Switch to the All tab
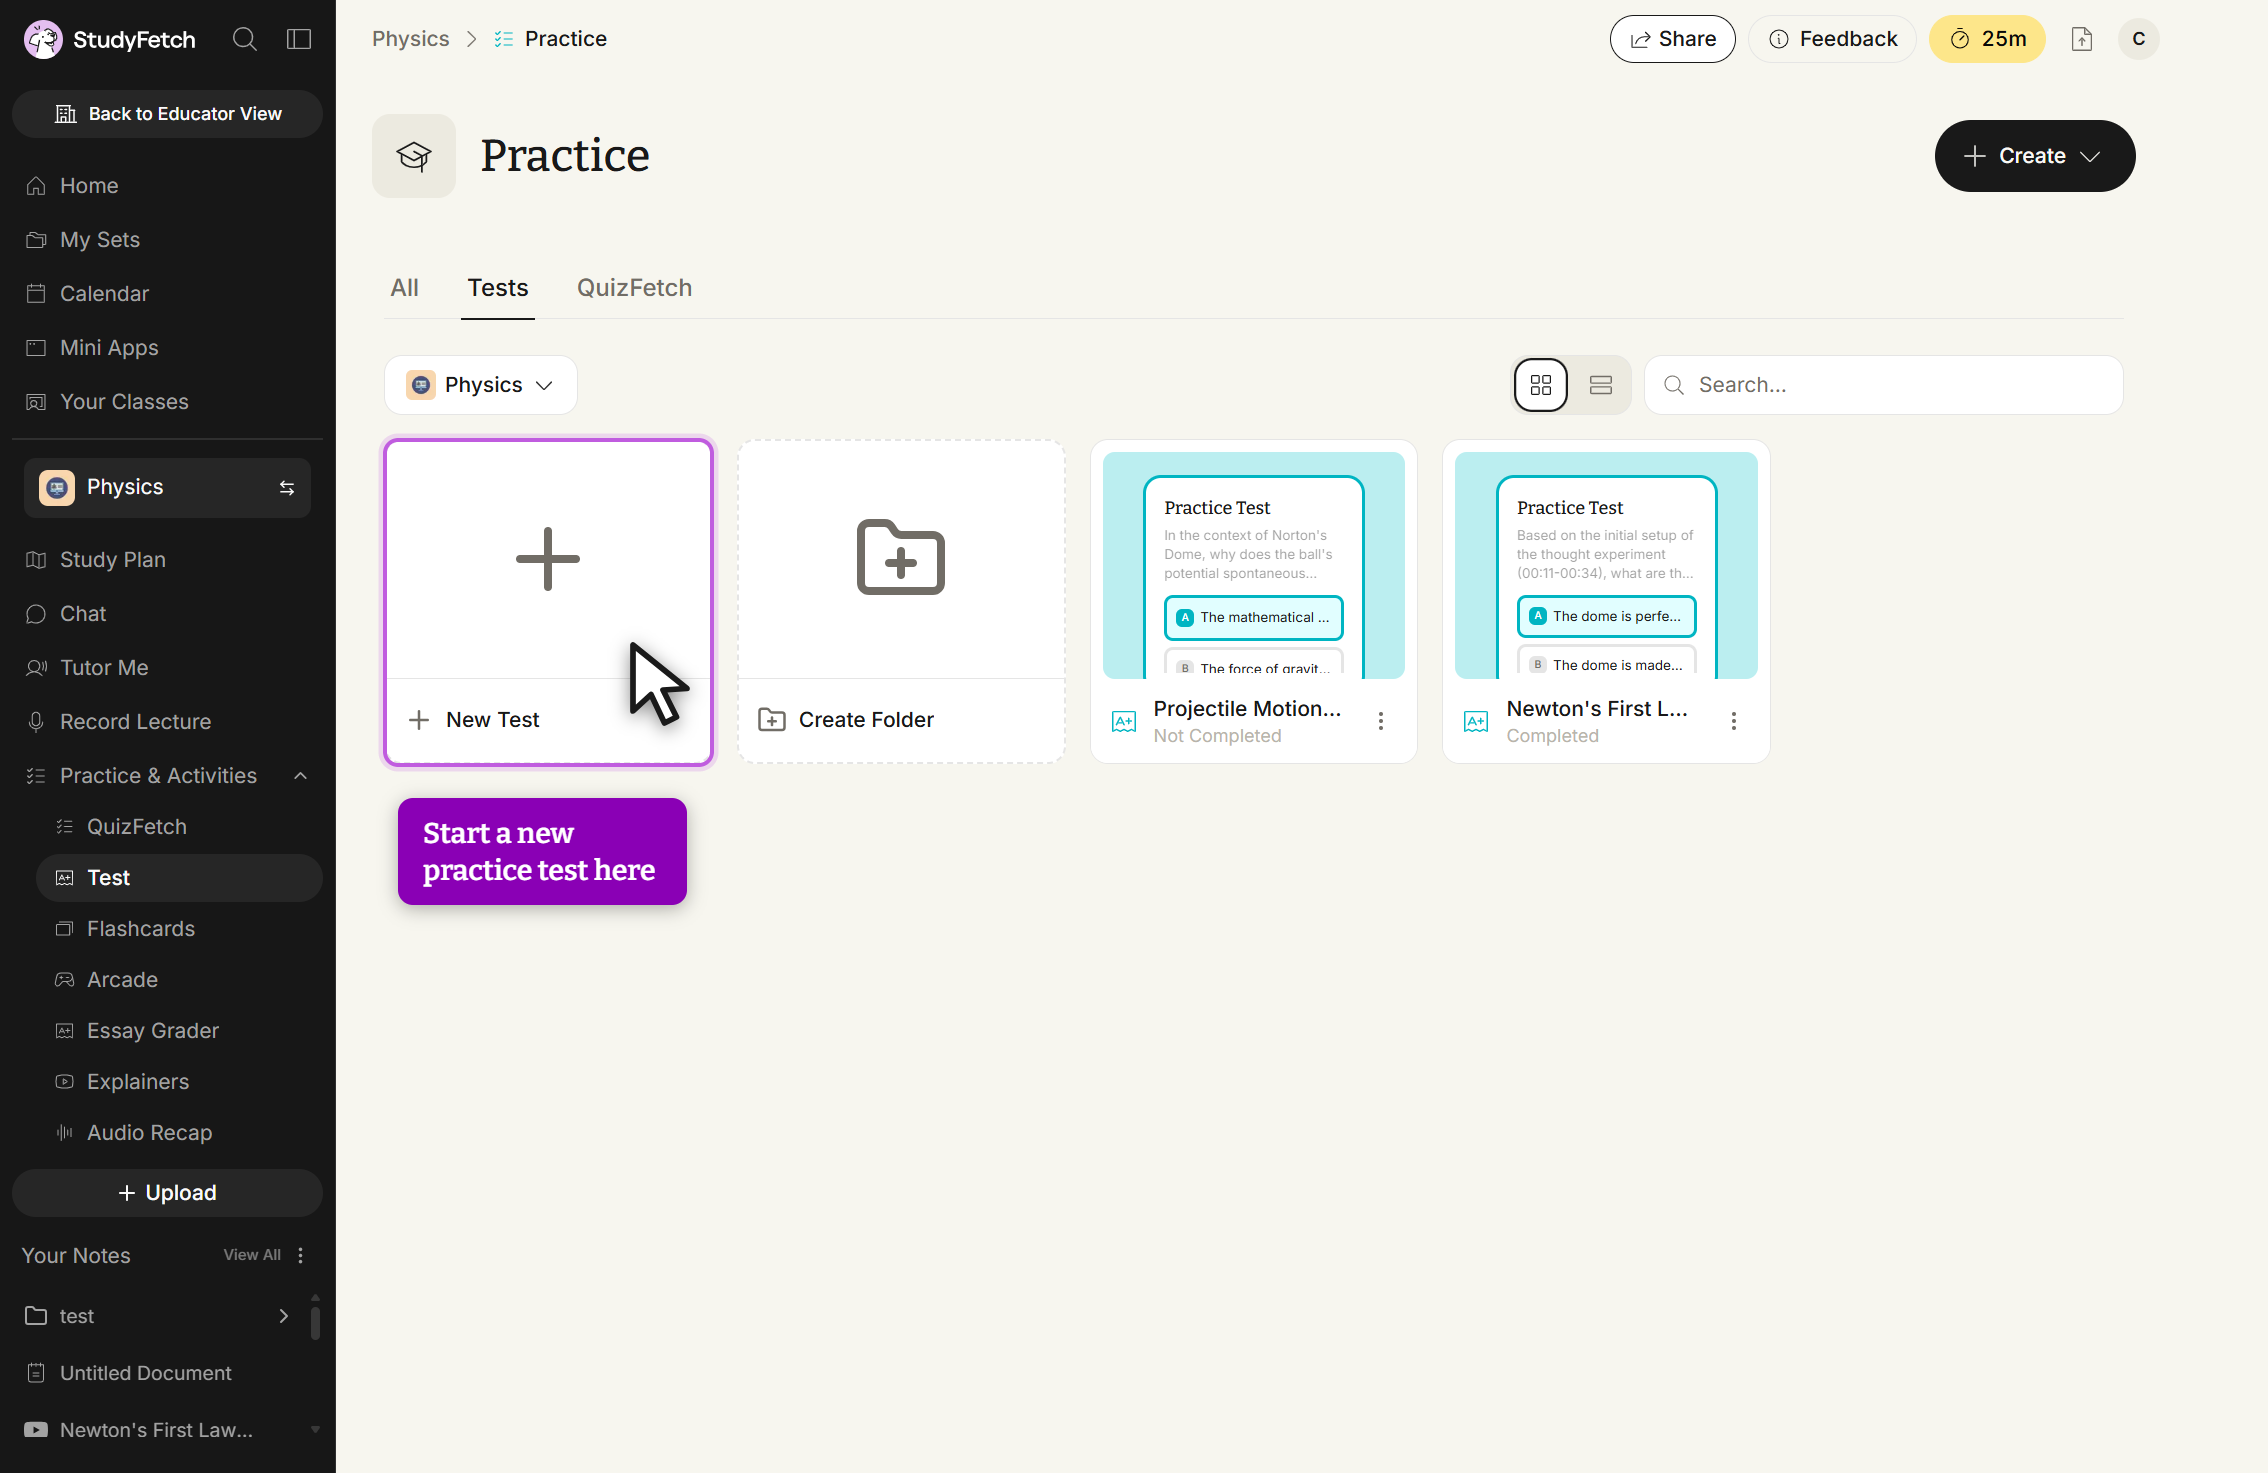This screenshot has width=2268, height=1473. click(x=404, y=288)
